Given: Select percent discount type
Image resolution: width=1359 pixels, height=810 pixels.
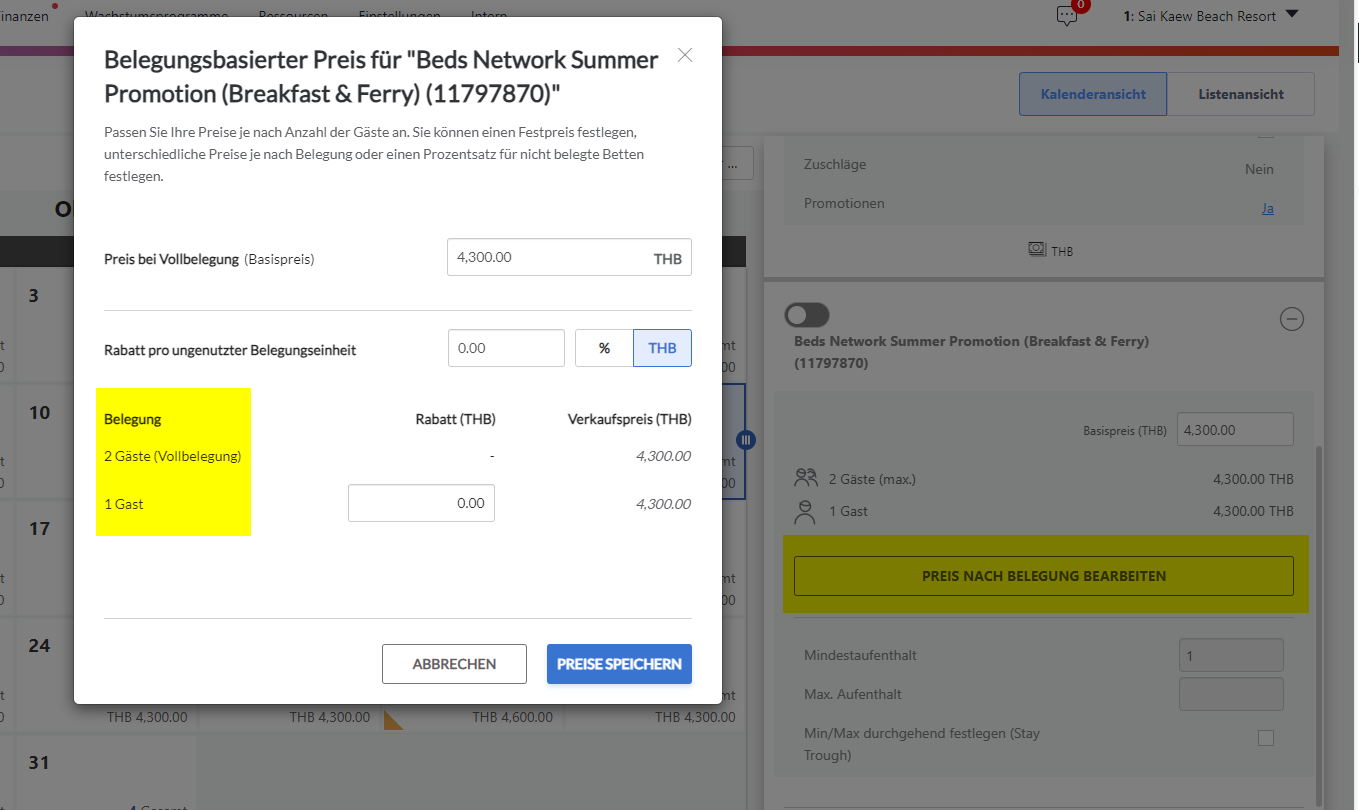Looking at the screenshot, I should pos(604,348).
